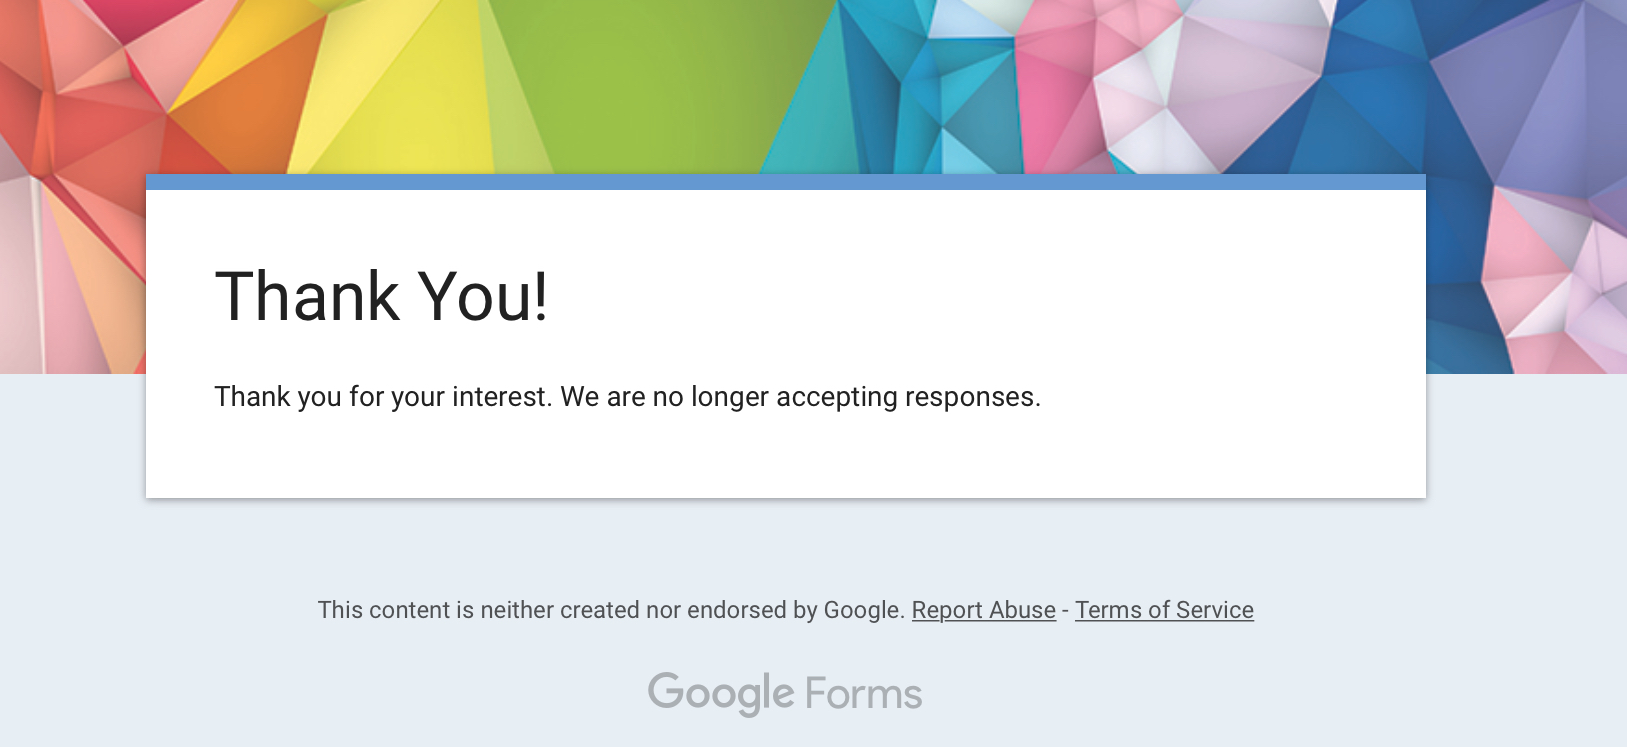Click the word Forms in the footer logo
This screenshot has height=747, width=1627.
point(863,694)
